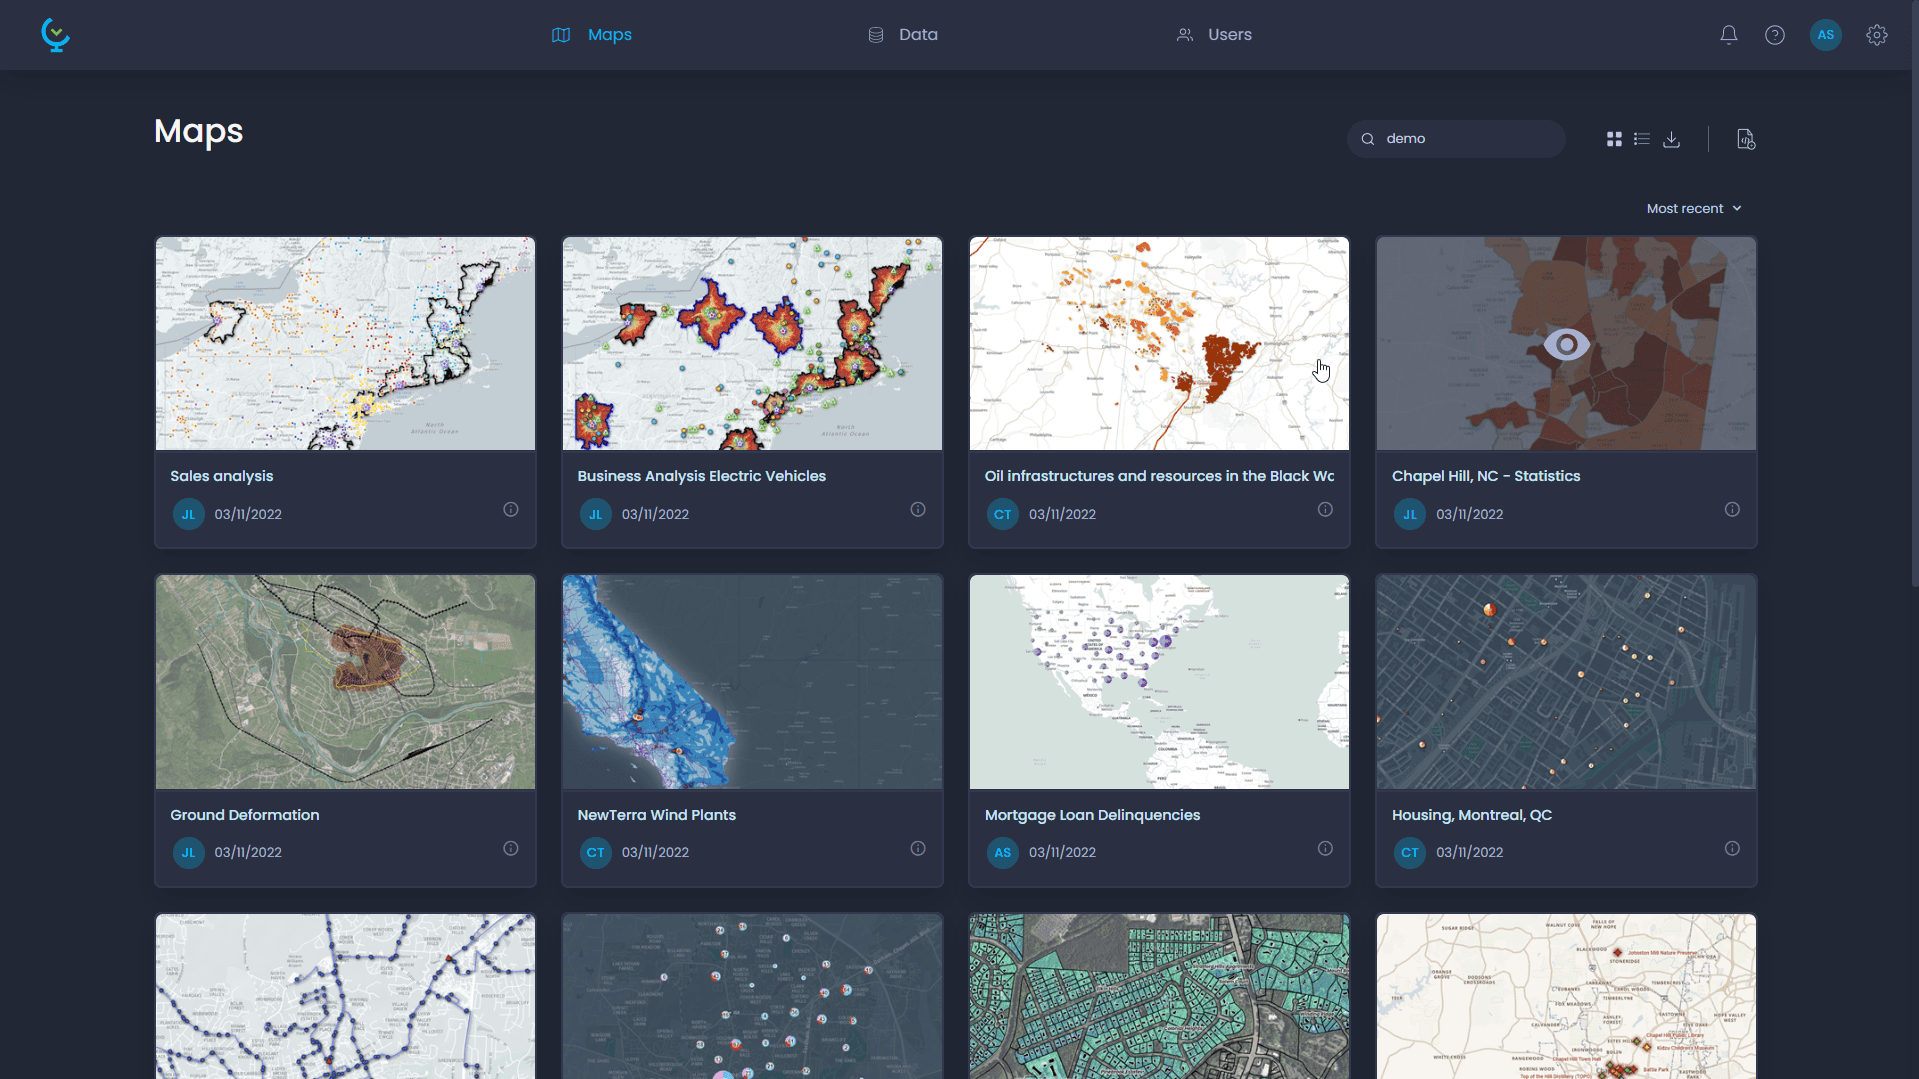
Task: Open the Ground Deformation thumbnail
Action: pyautogui.click(x=345, y=682)
